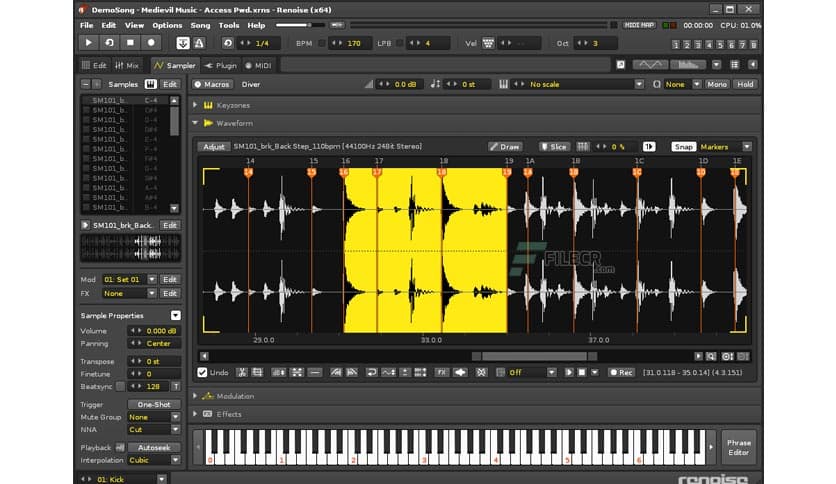Toggle the Hold button
Image resolution: width=836 pixels, height=484 pixels.
point(745,84)
